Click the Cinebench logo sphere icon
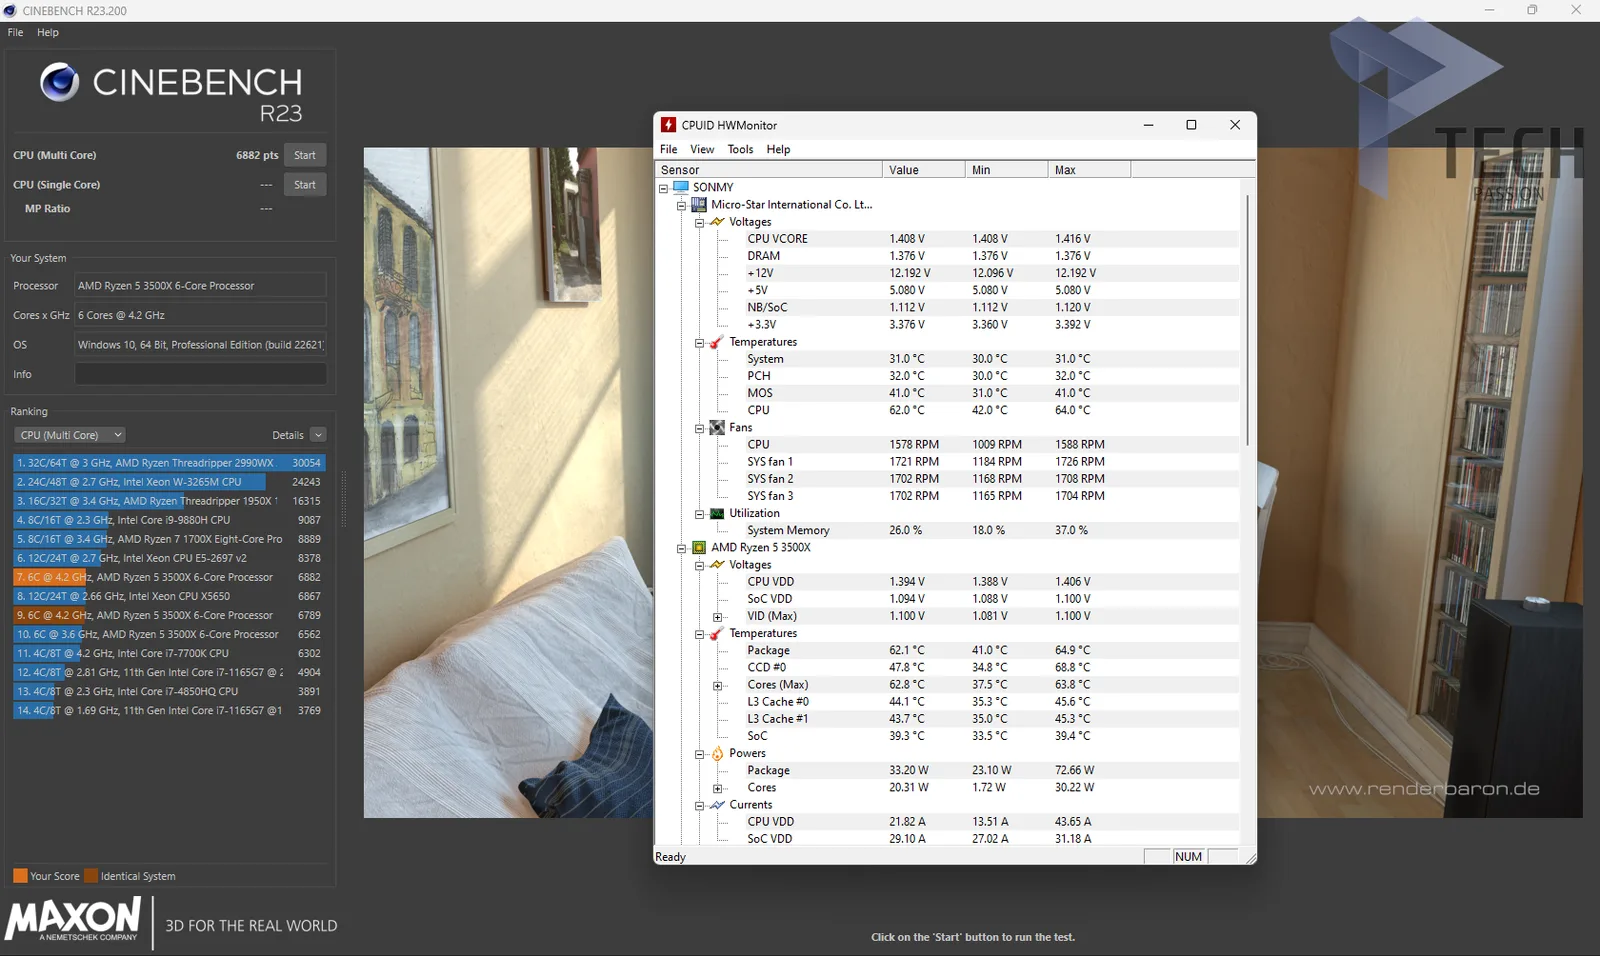 click(59, 82)
